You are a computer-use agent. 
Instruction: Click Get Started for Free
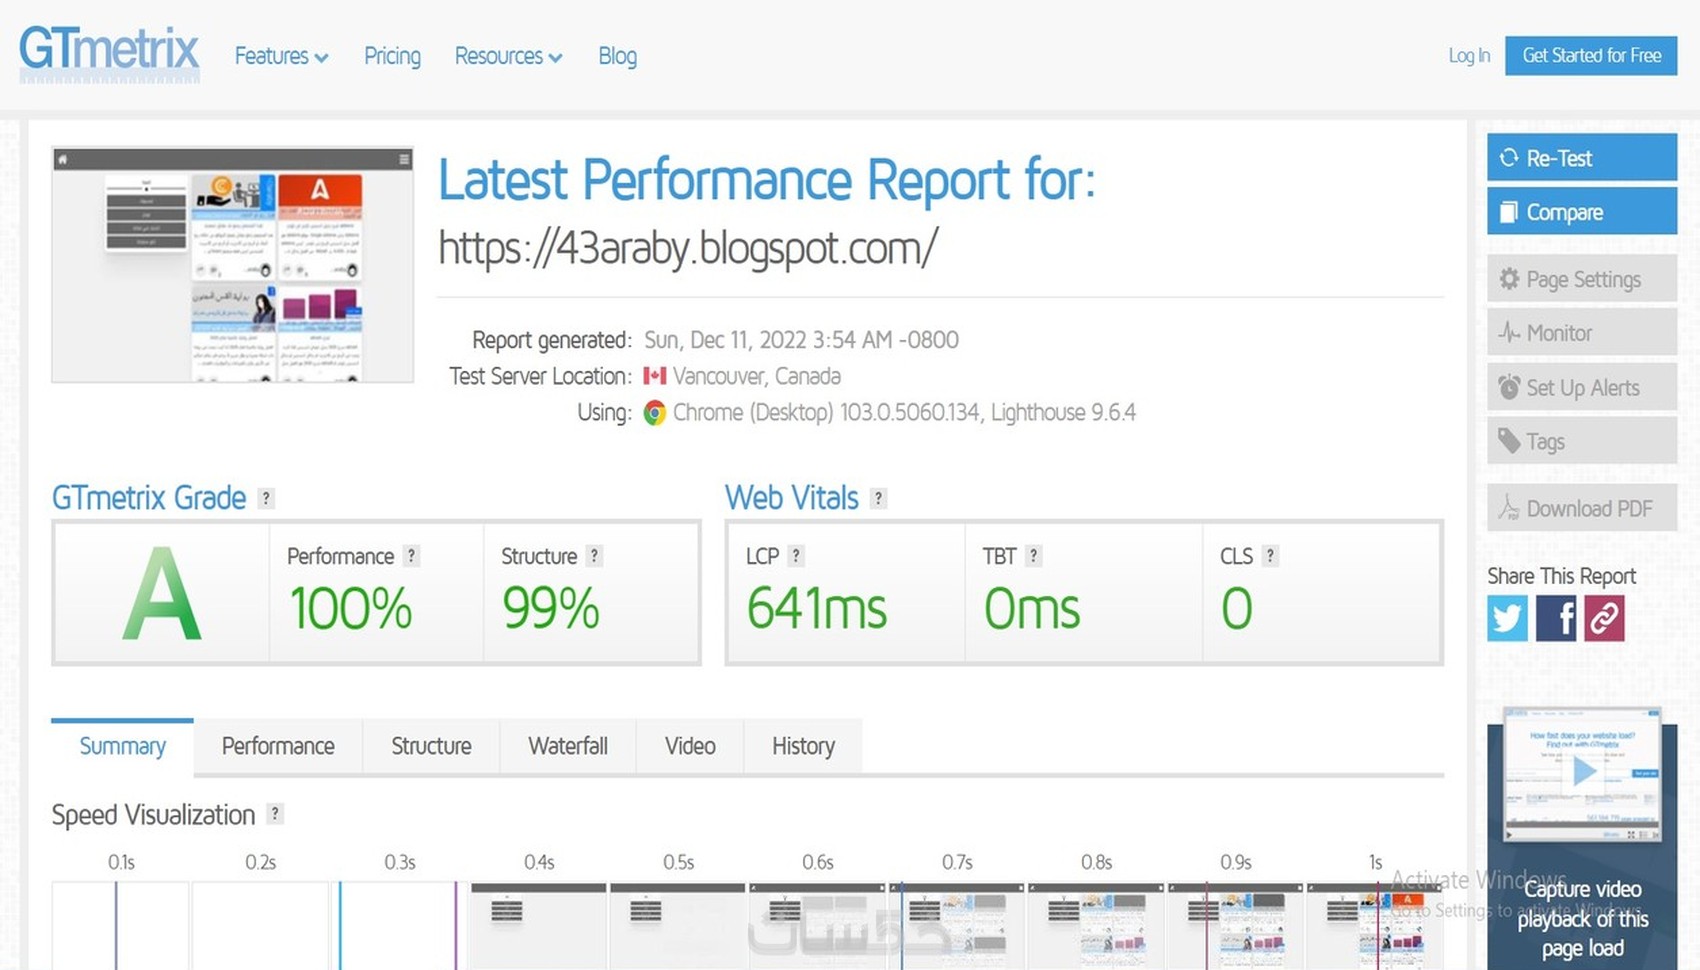click(1591, 56)
